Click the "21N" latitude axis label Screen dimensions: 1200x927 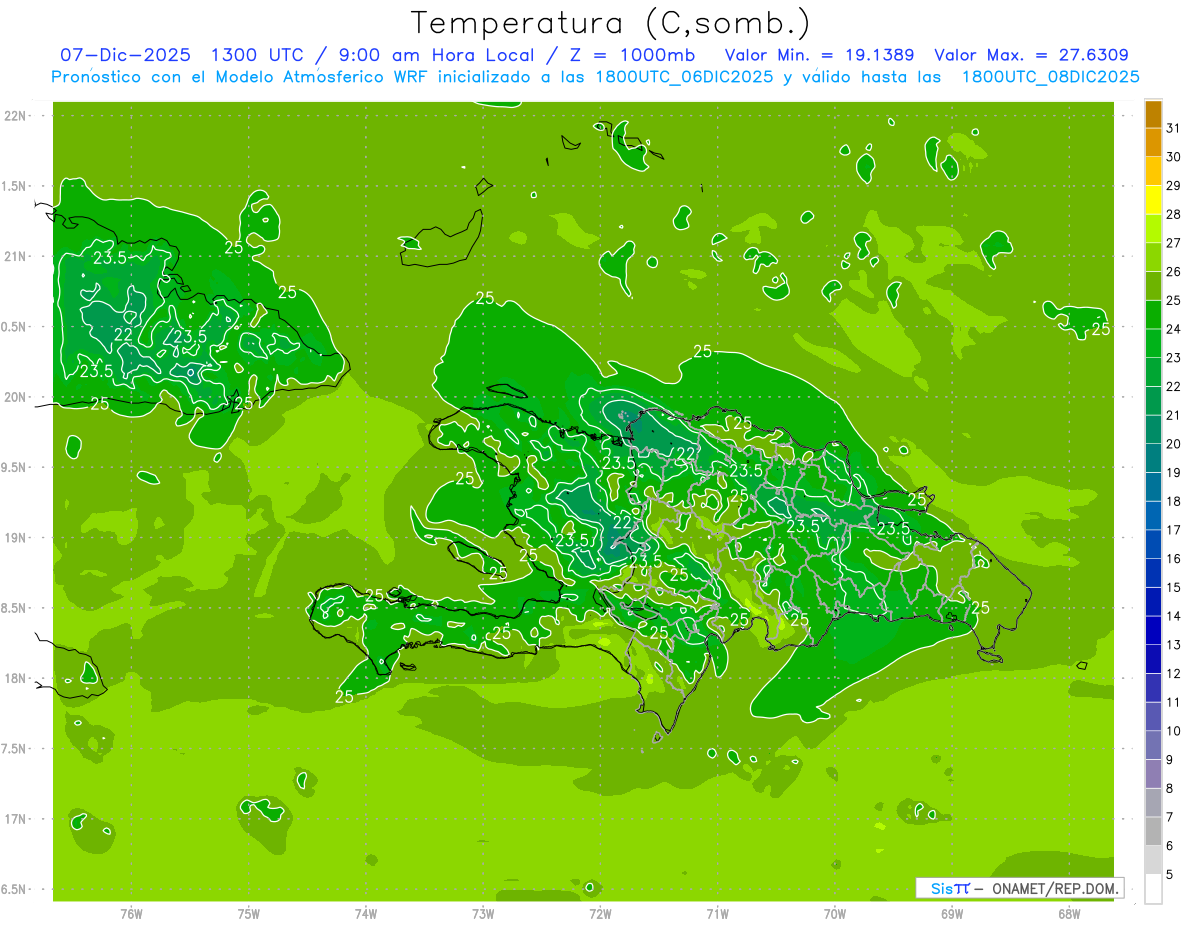coord(16,257)
